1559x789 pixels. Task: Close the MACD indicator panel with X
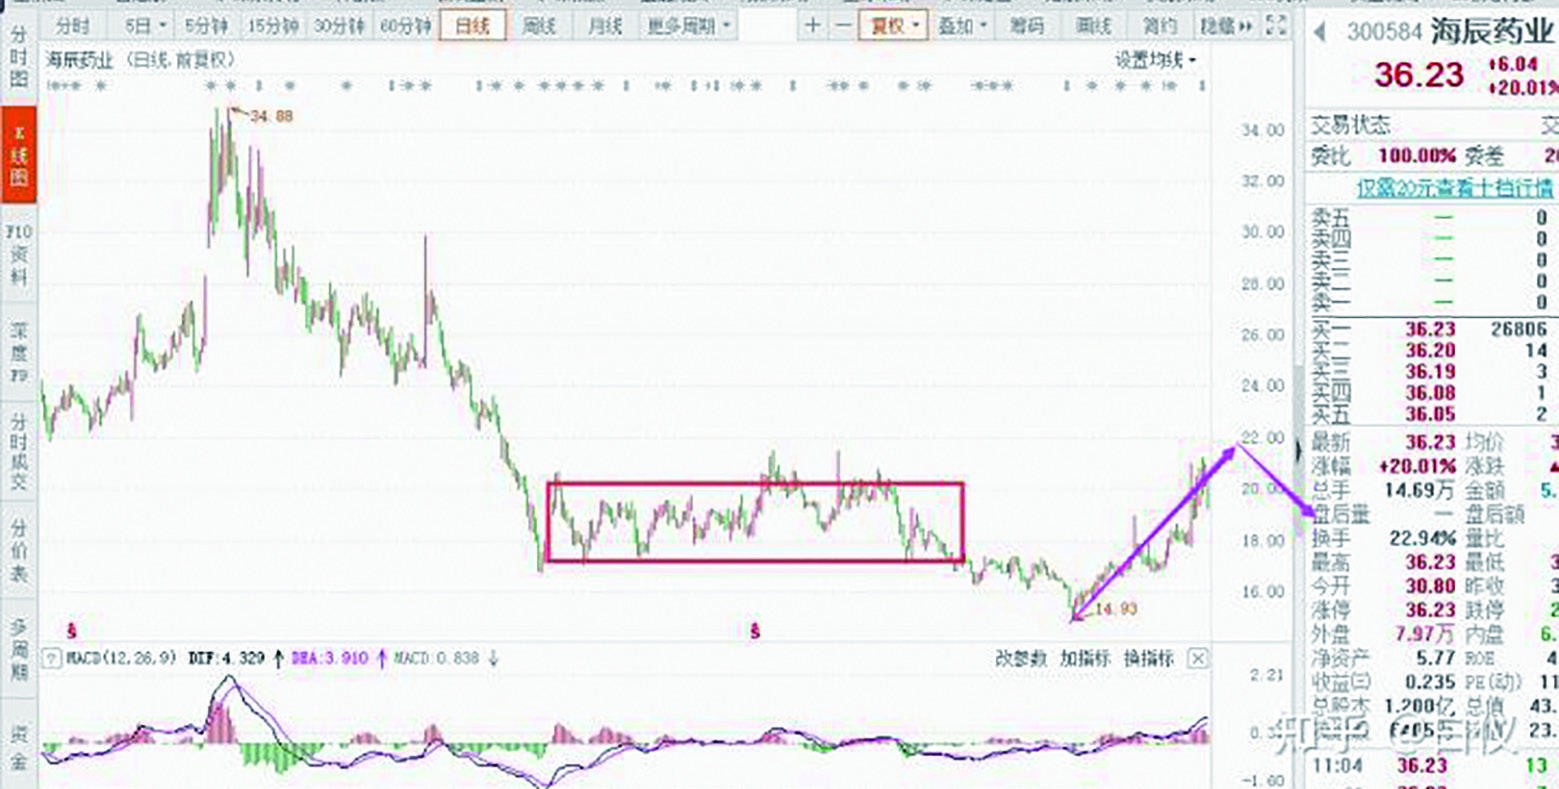(1198, 658)
